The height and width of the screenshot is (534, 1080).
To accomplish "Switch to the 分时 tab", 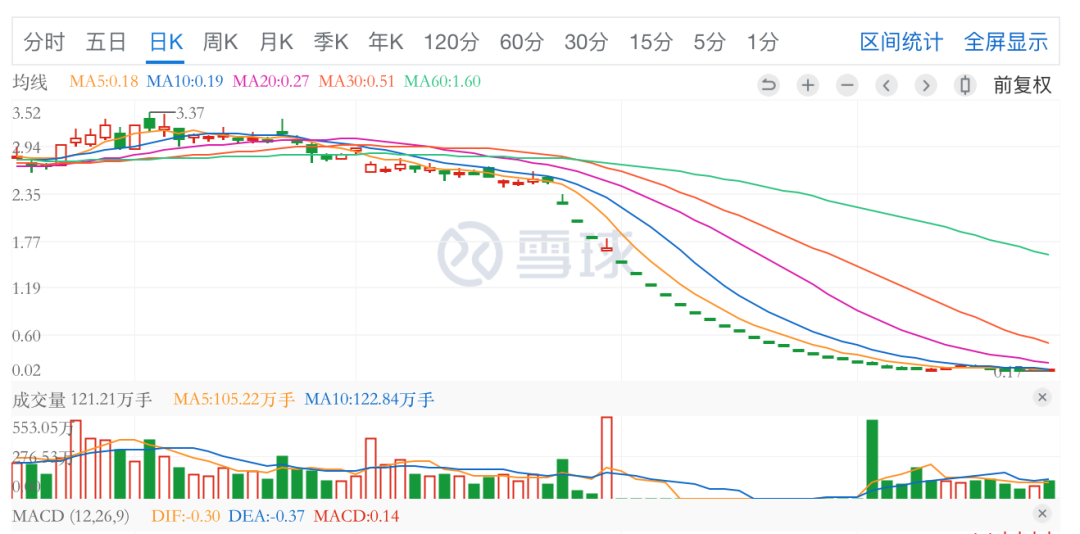I will [44, 42].
